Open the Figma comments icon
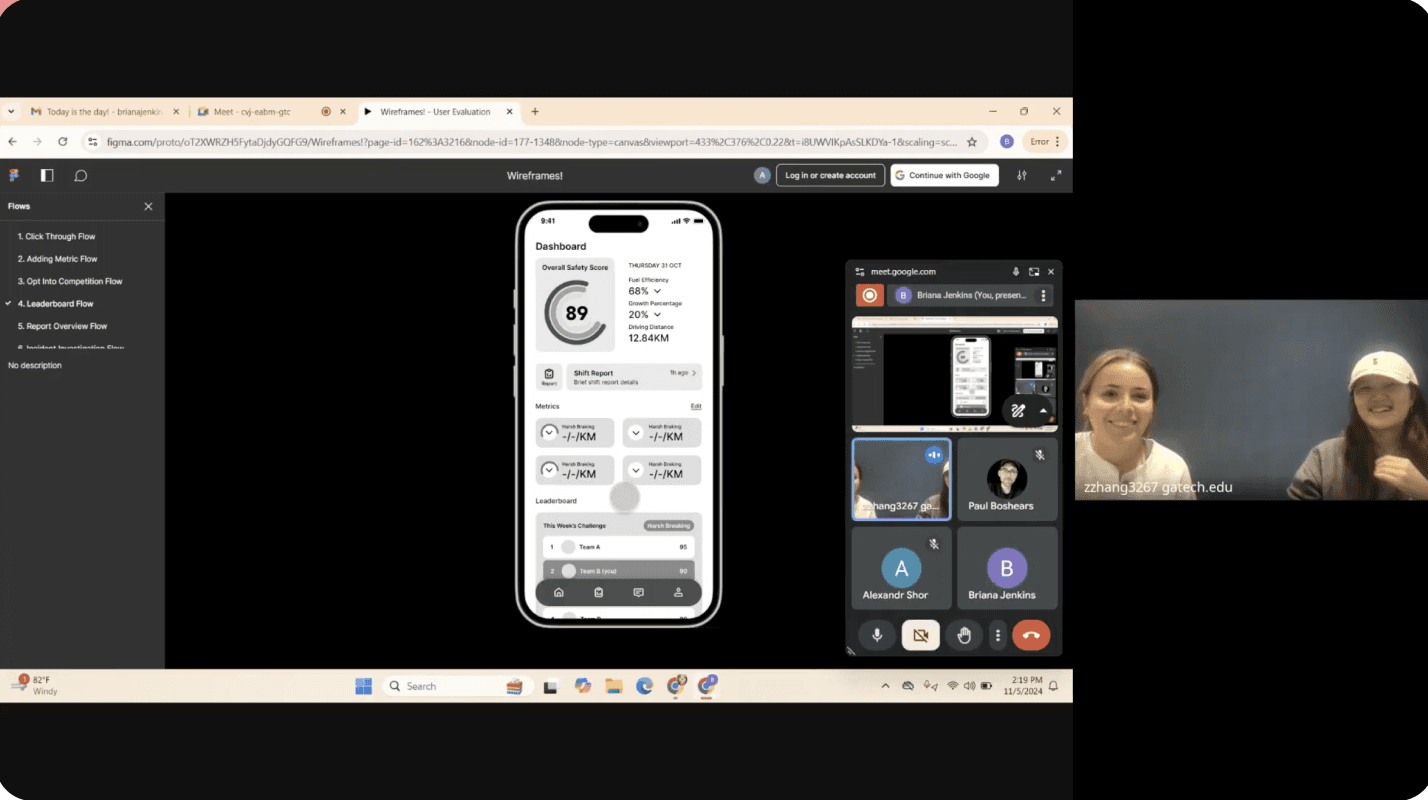 (x=81, y=175)
